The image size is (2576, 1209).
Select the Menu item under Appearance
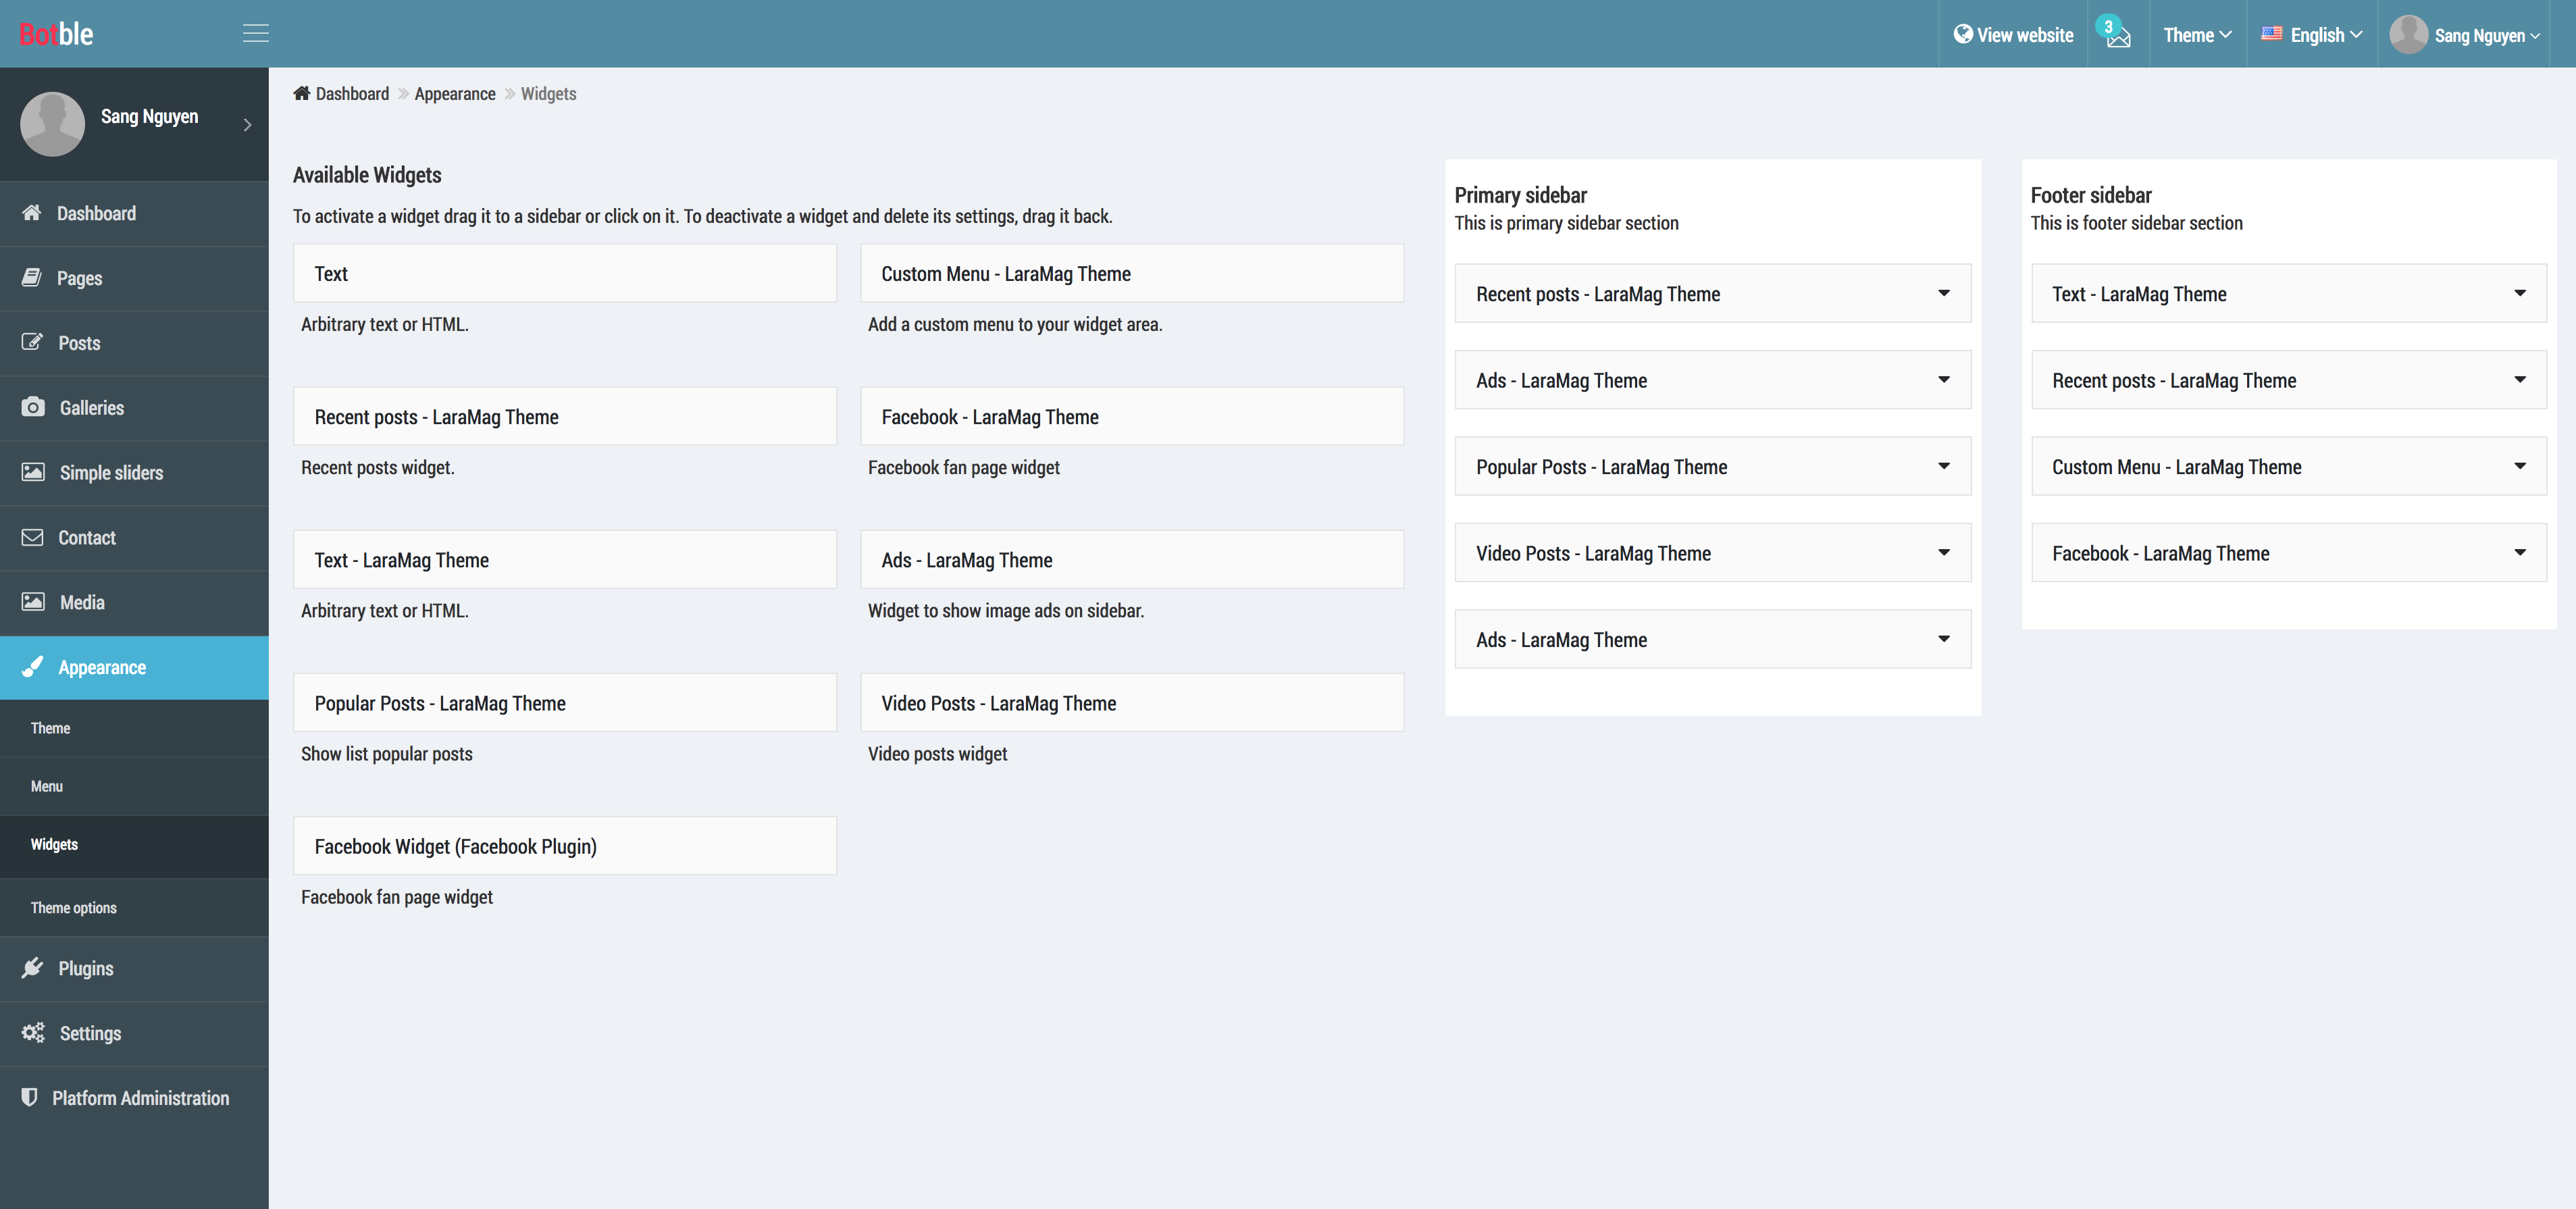[x=47, y=786]
